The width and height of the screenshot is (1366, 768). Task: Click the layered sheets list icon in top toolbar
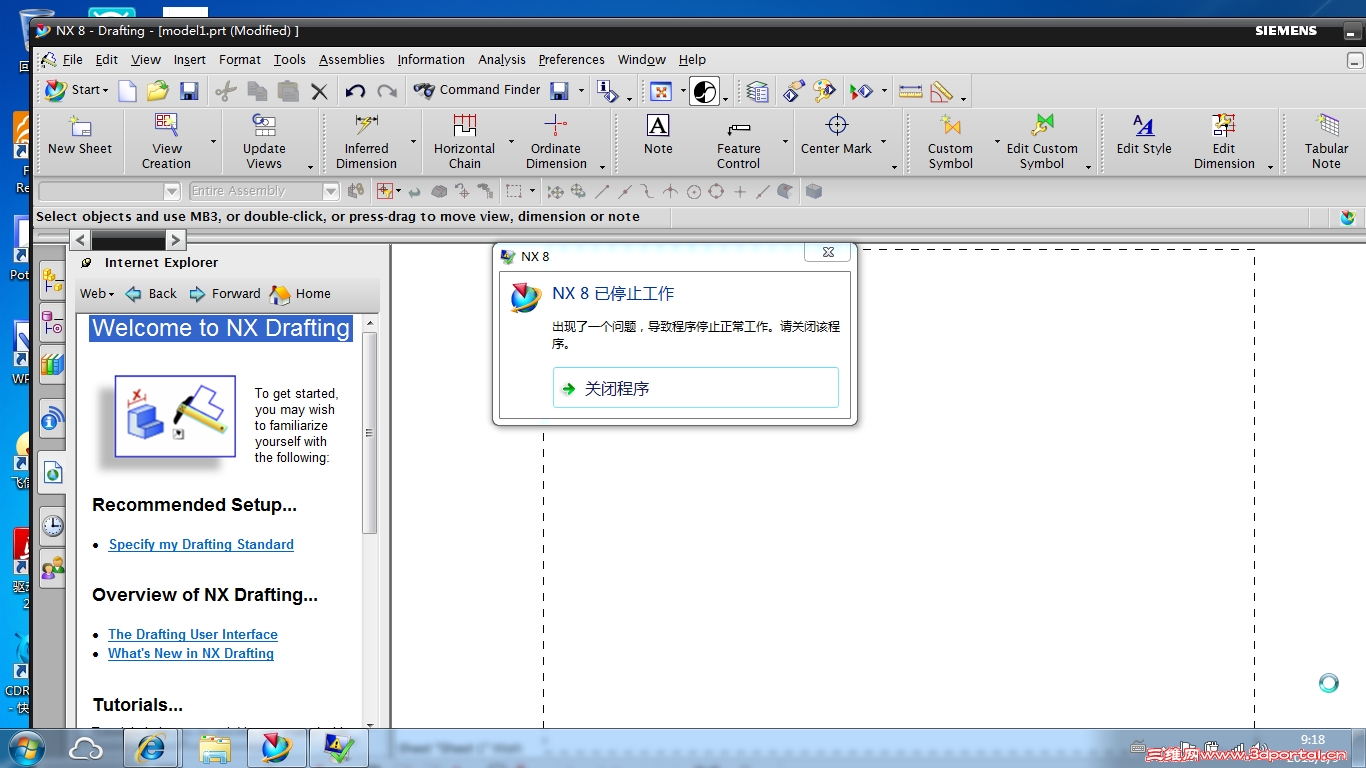(x=758, y=92)
